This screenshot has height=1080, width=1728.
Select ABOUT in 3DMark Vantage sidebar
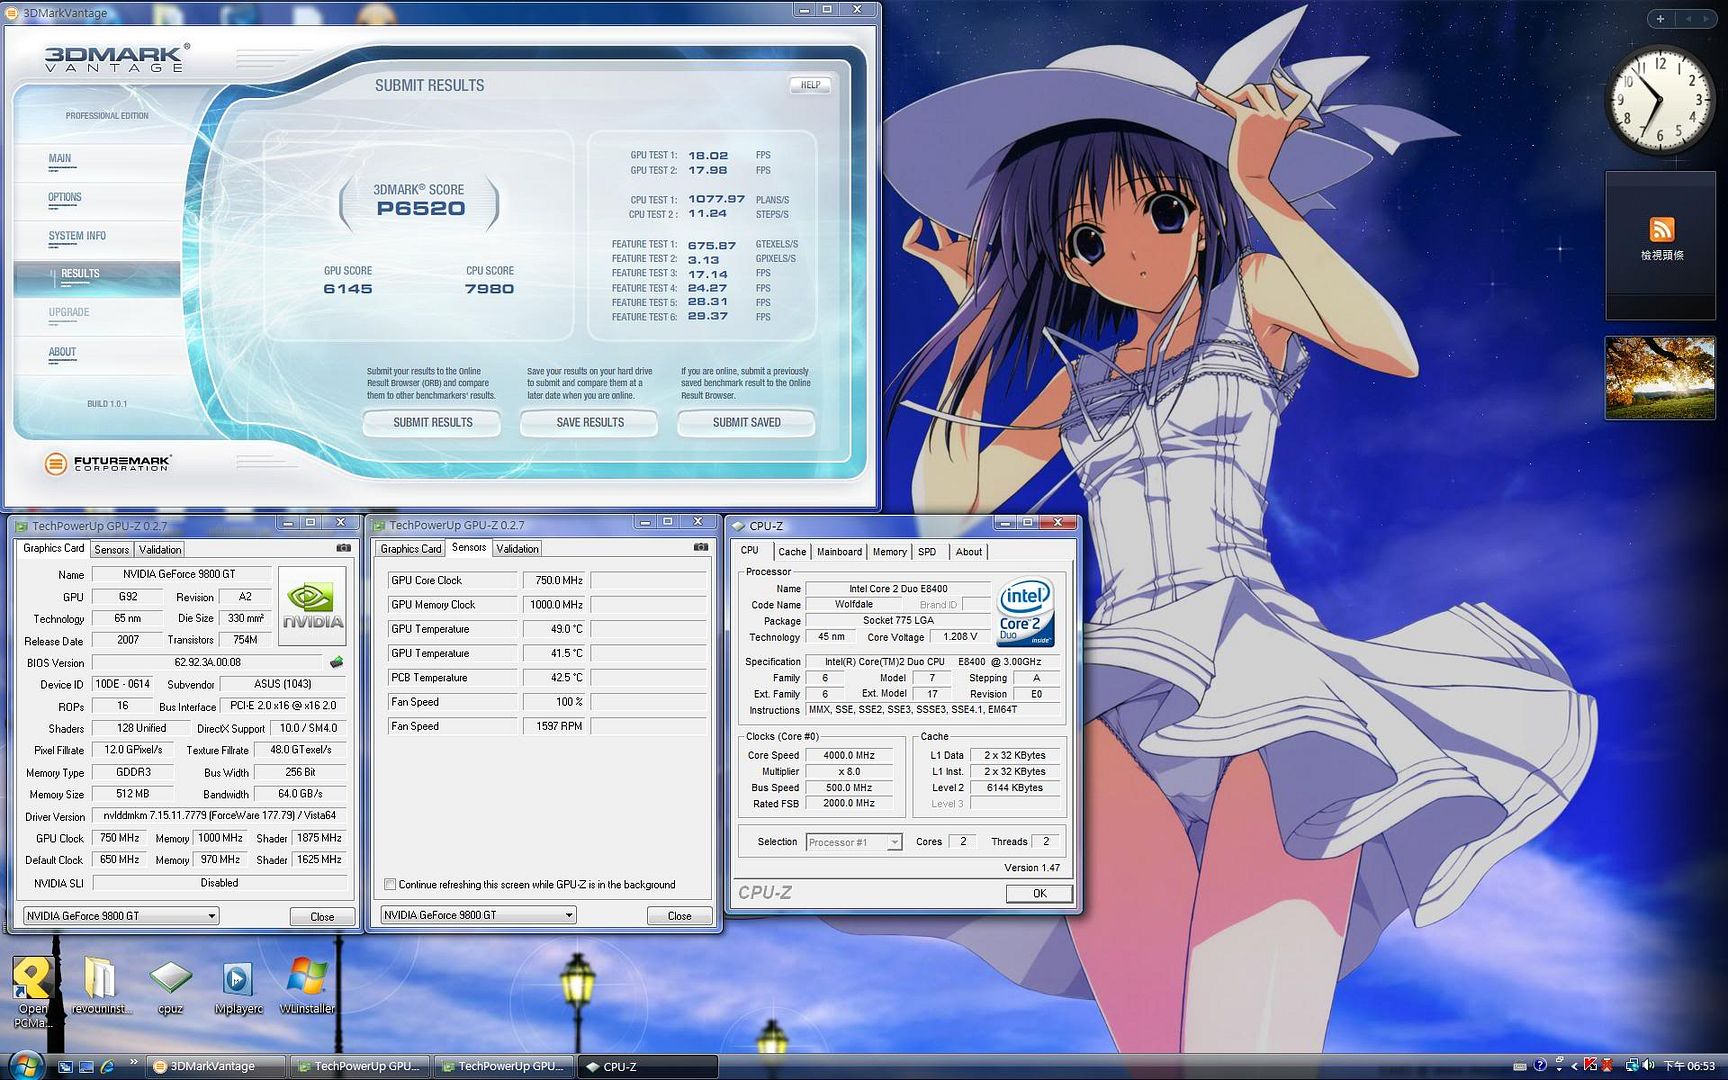(62, 352)
